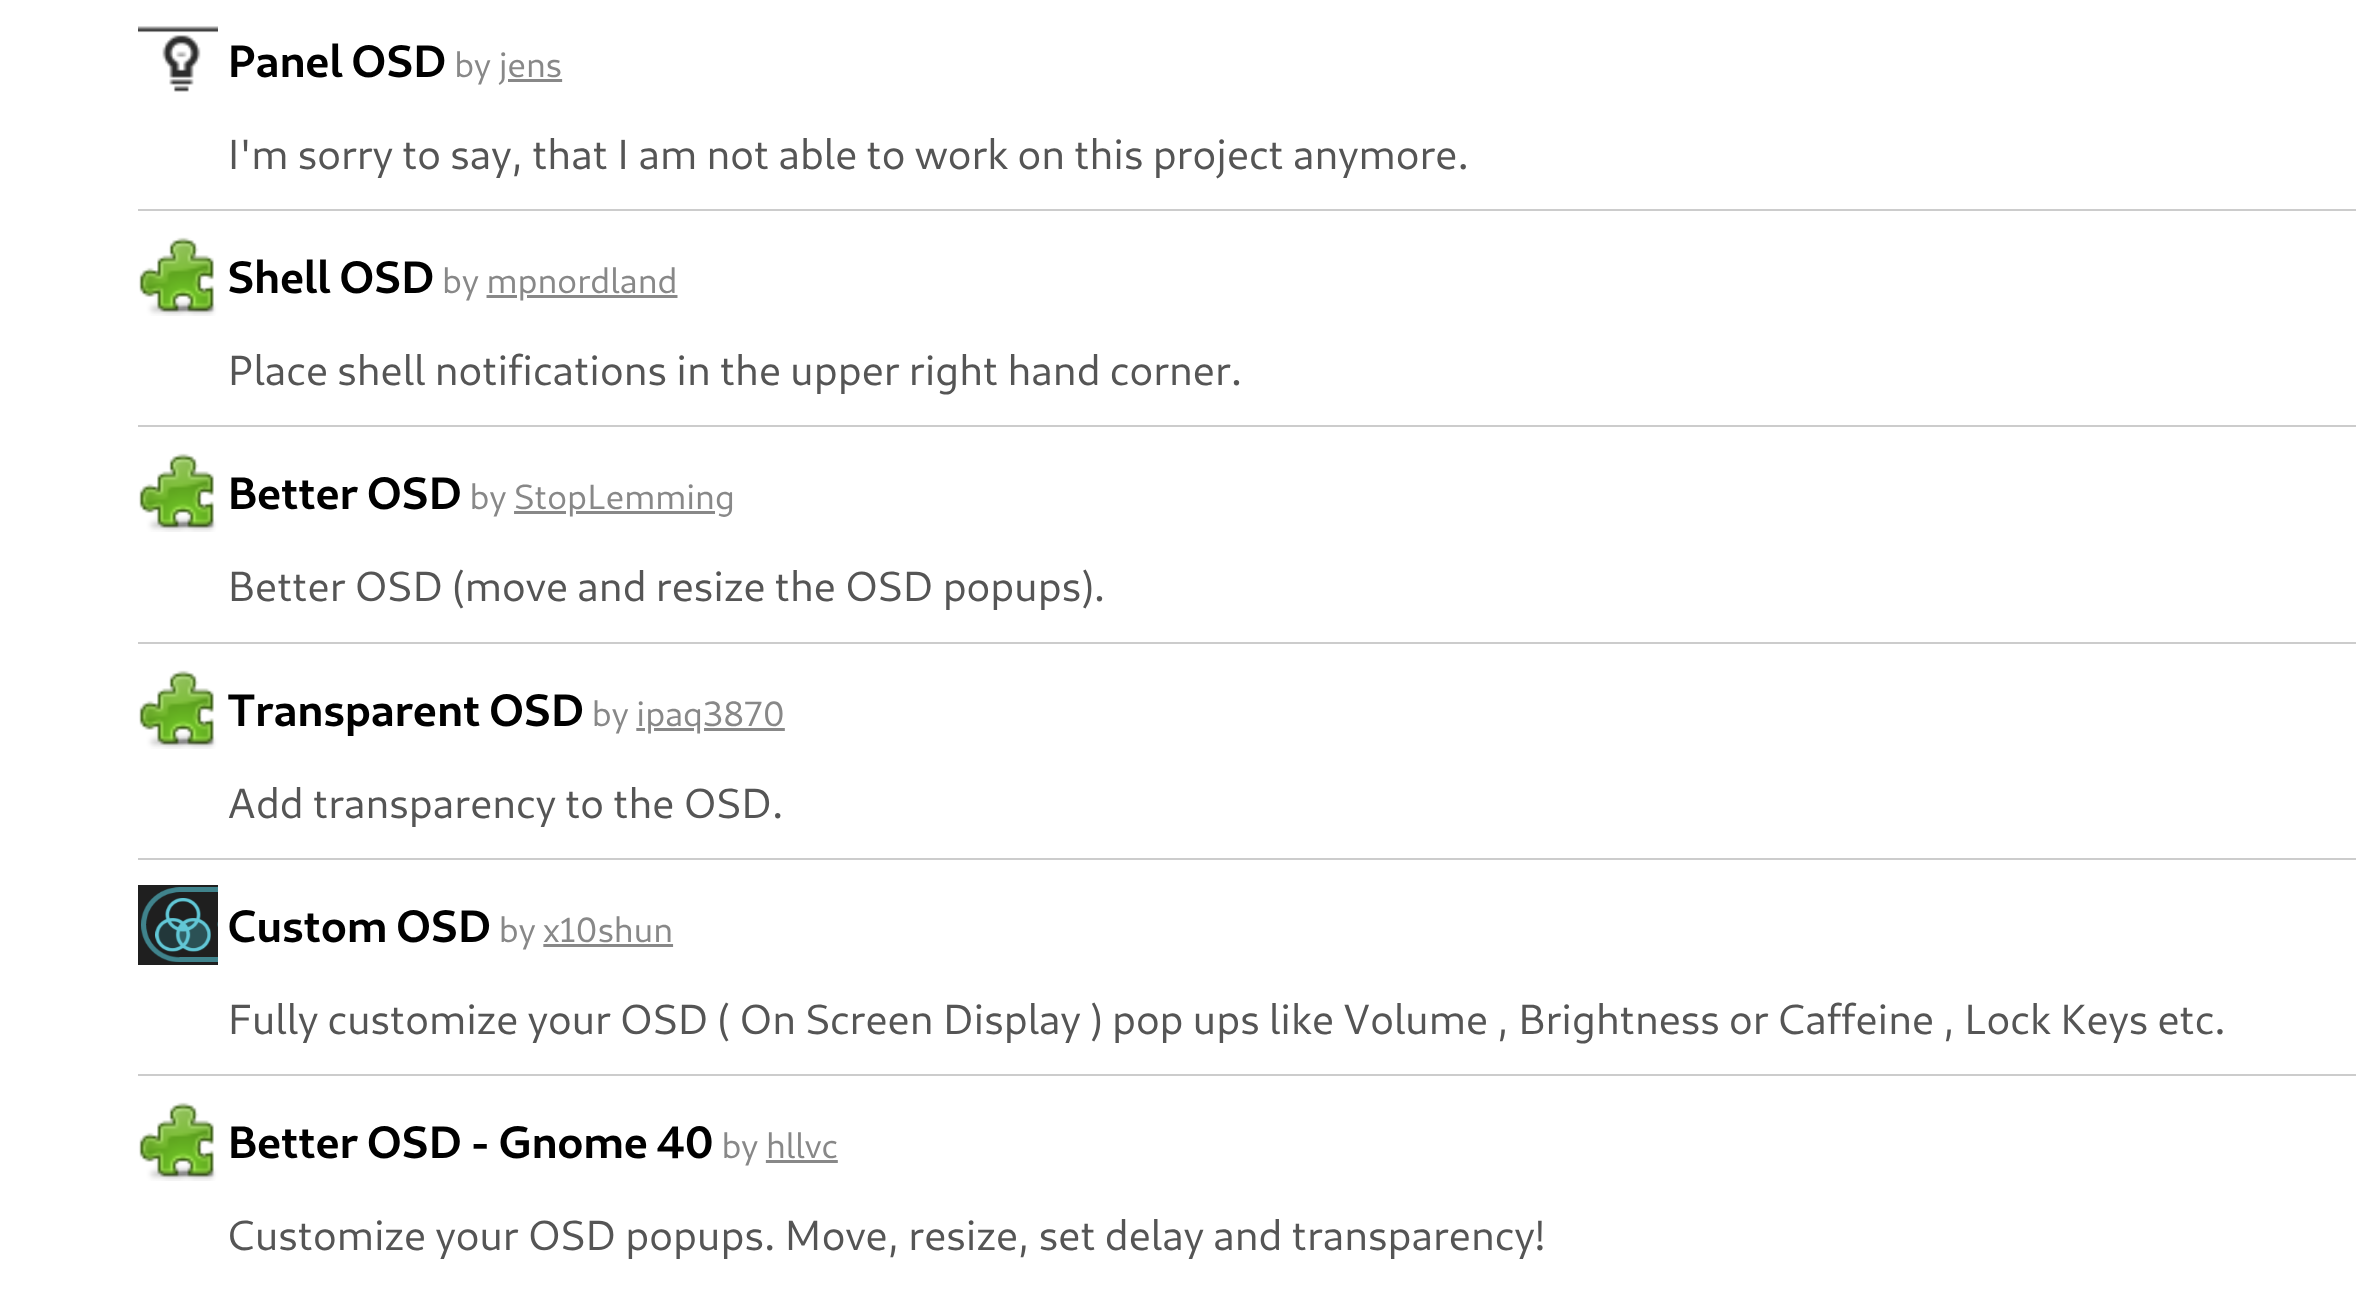This screenshot has height=1290, width=2356.
Task: Click the Better OSD - Gnome 40 icon
Action: 178,1142
